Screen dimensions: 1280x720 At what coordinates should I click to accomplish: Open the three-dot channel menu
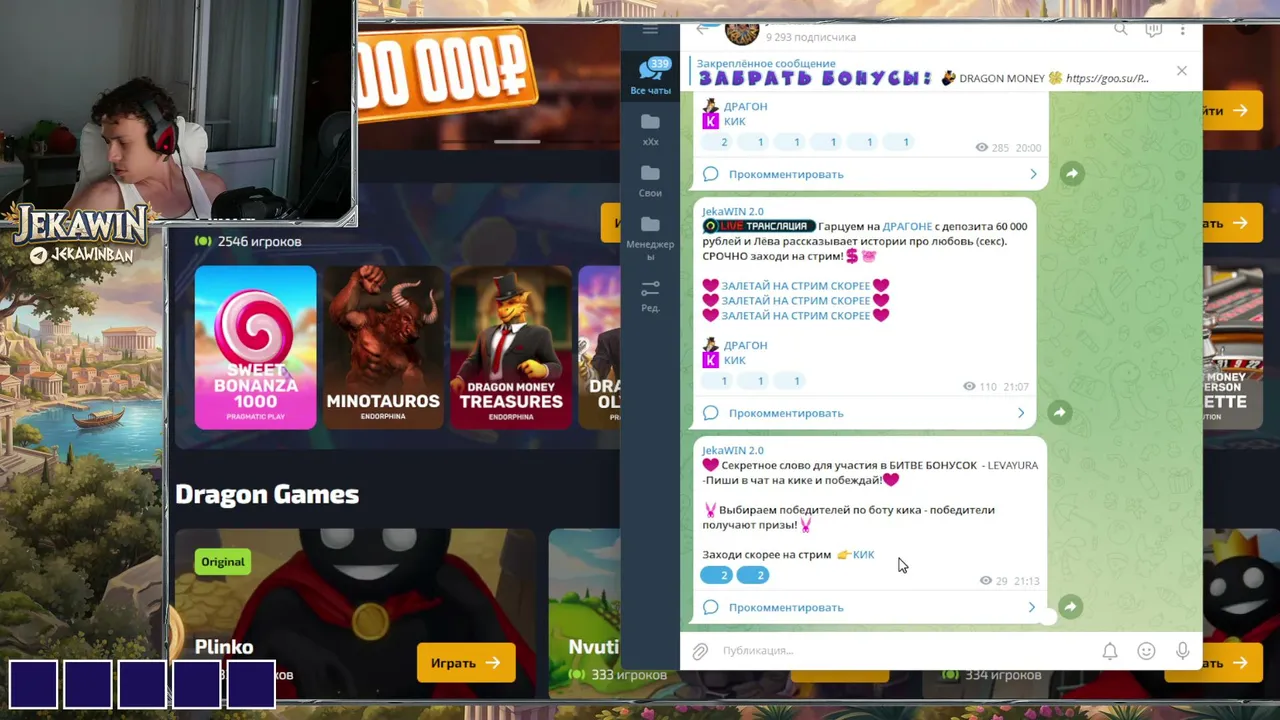1182,30
